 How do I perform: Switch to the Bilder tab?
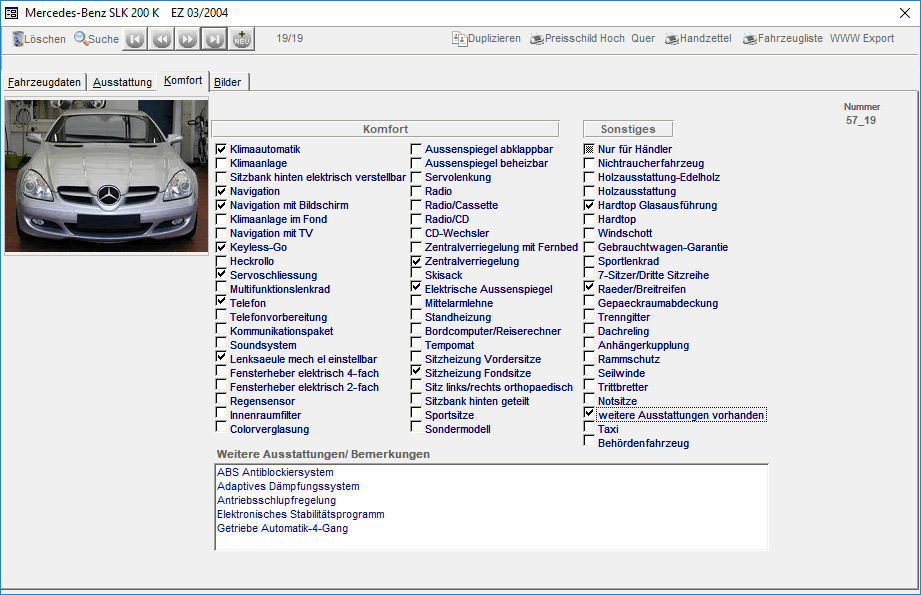click(228, 82)
